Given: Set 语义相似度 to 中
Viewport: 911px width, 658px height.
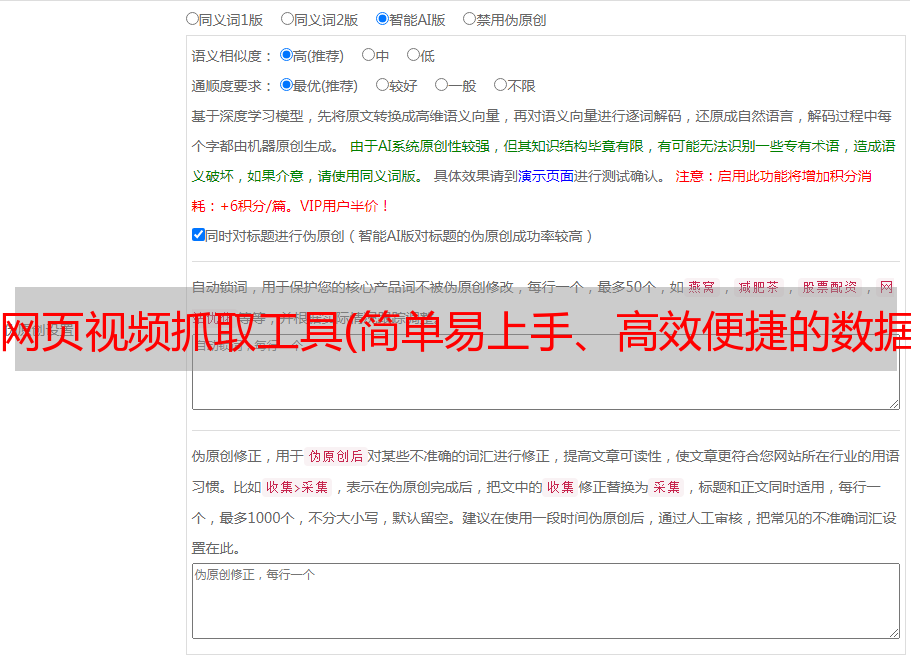Looking at the screenshot, I should pos(368,55).
